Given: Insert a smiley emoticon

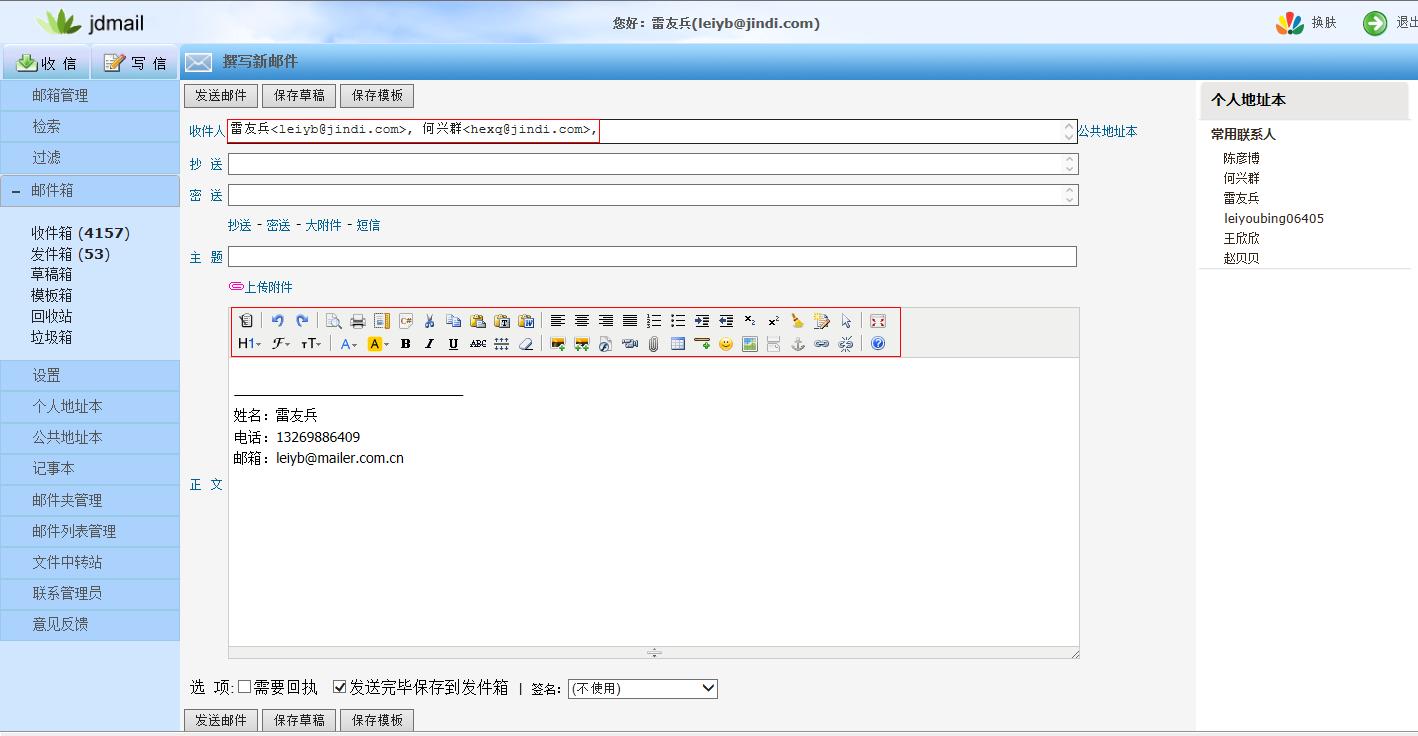Looking at the screenshot, I should coord(726,344).
